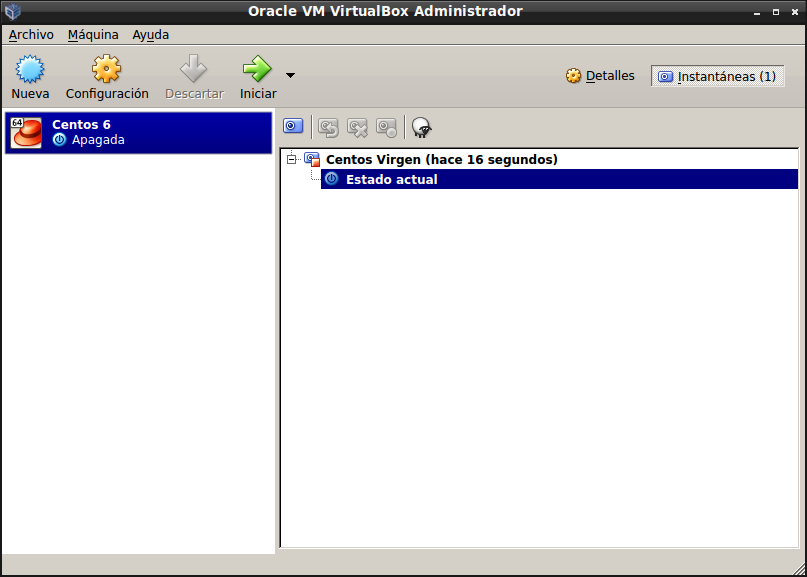
Task: Select the Estado actual item
Action: click(391, 179)
